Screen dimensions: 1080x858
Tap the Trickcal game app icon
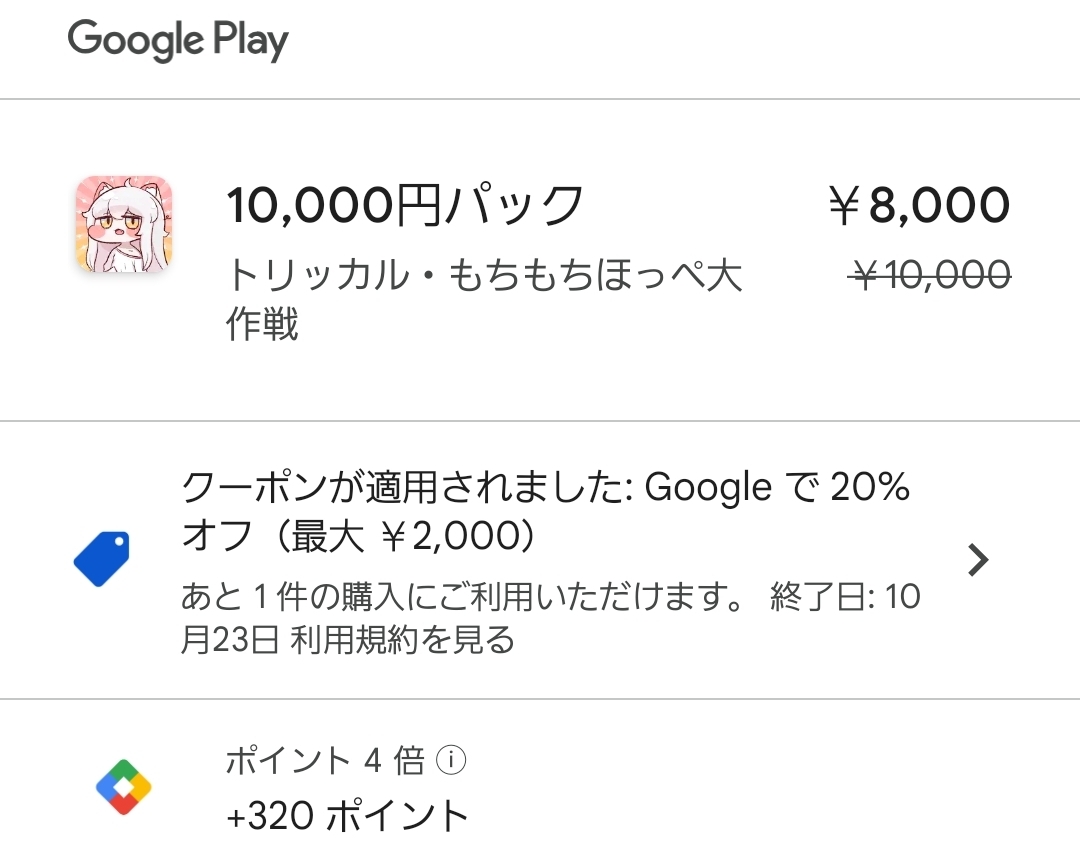(124, 224)
